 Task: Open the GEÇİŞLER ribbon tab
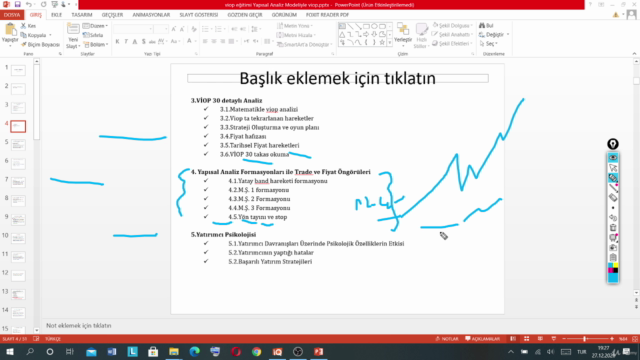point(112,15)
